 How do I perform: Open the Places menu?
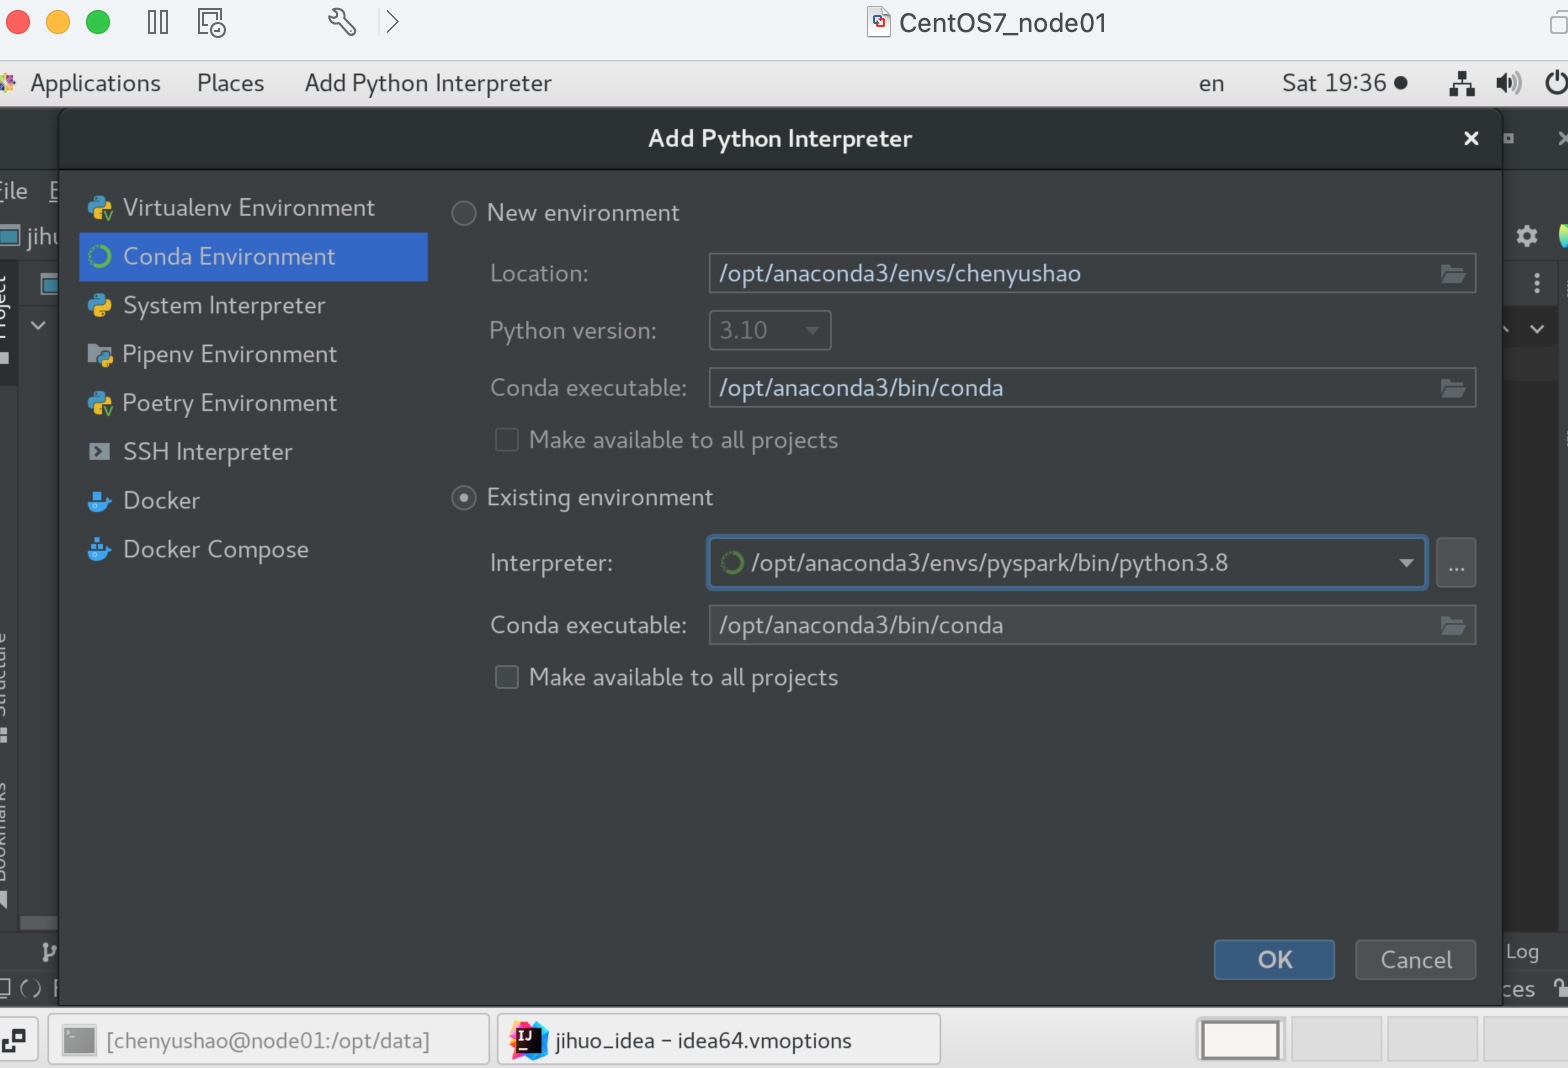231,83
